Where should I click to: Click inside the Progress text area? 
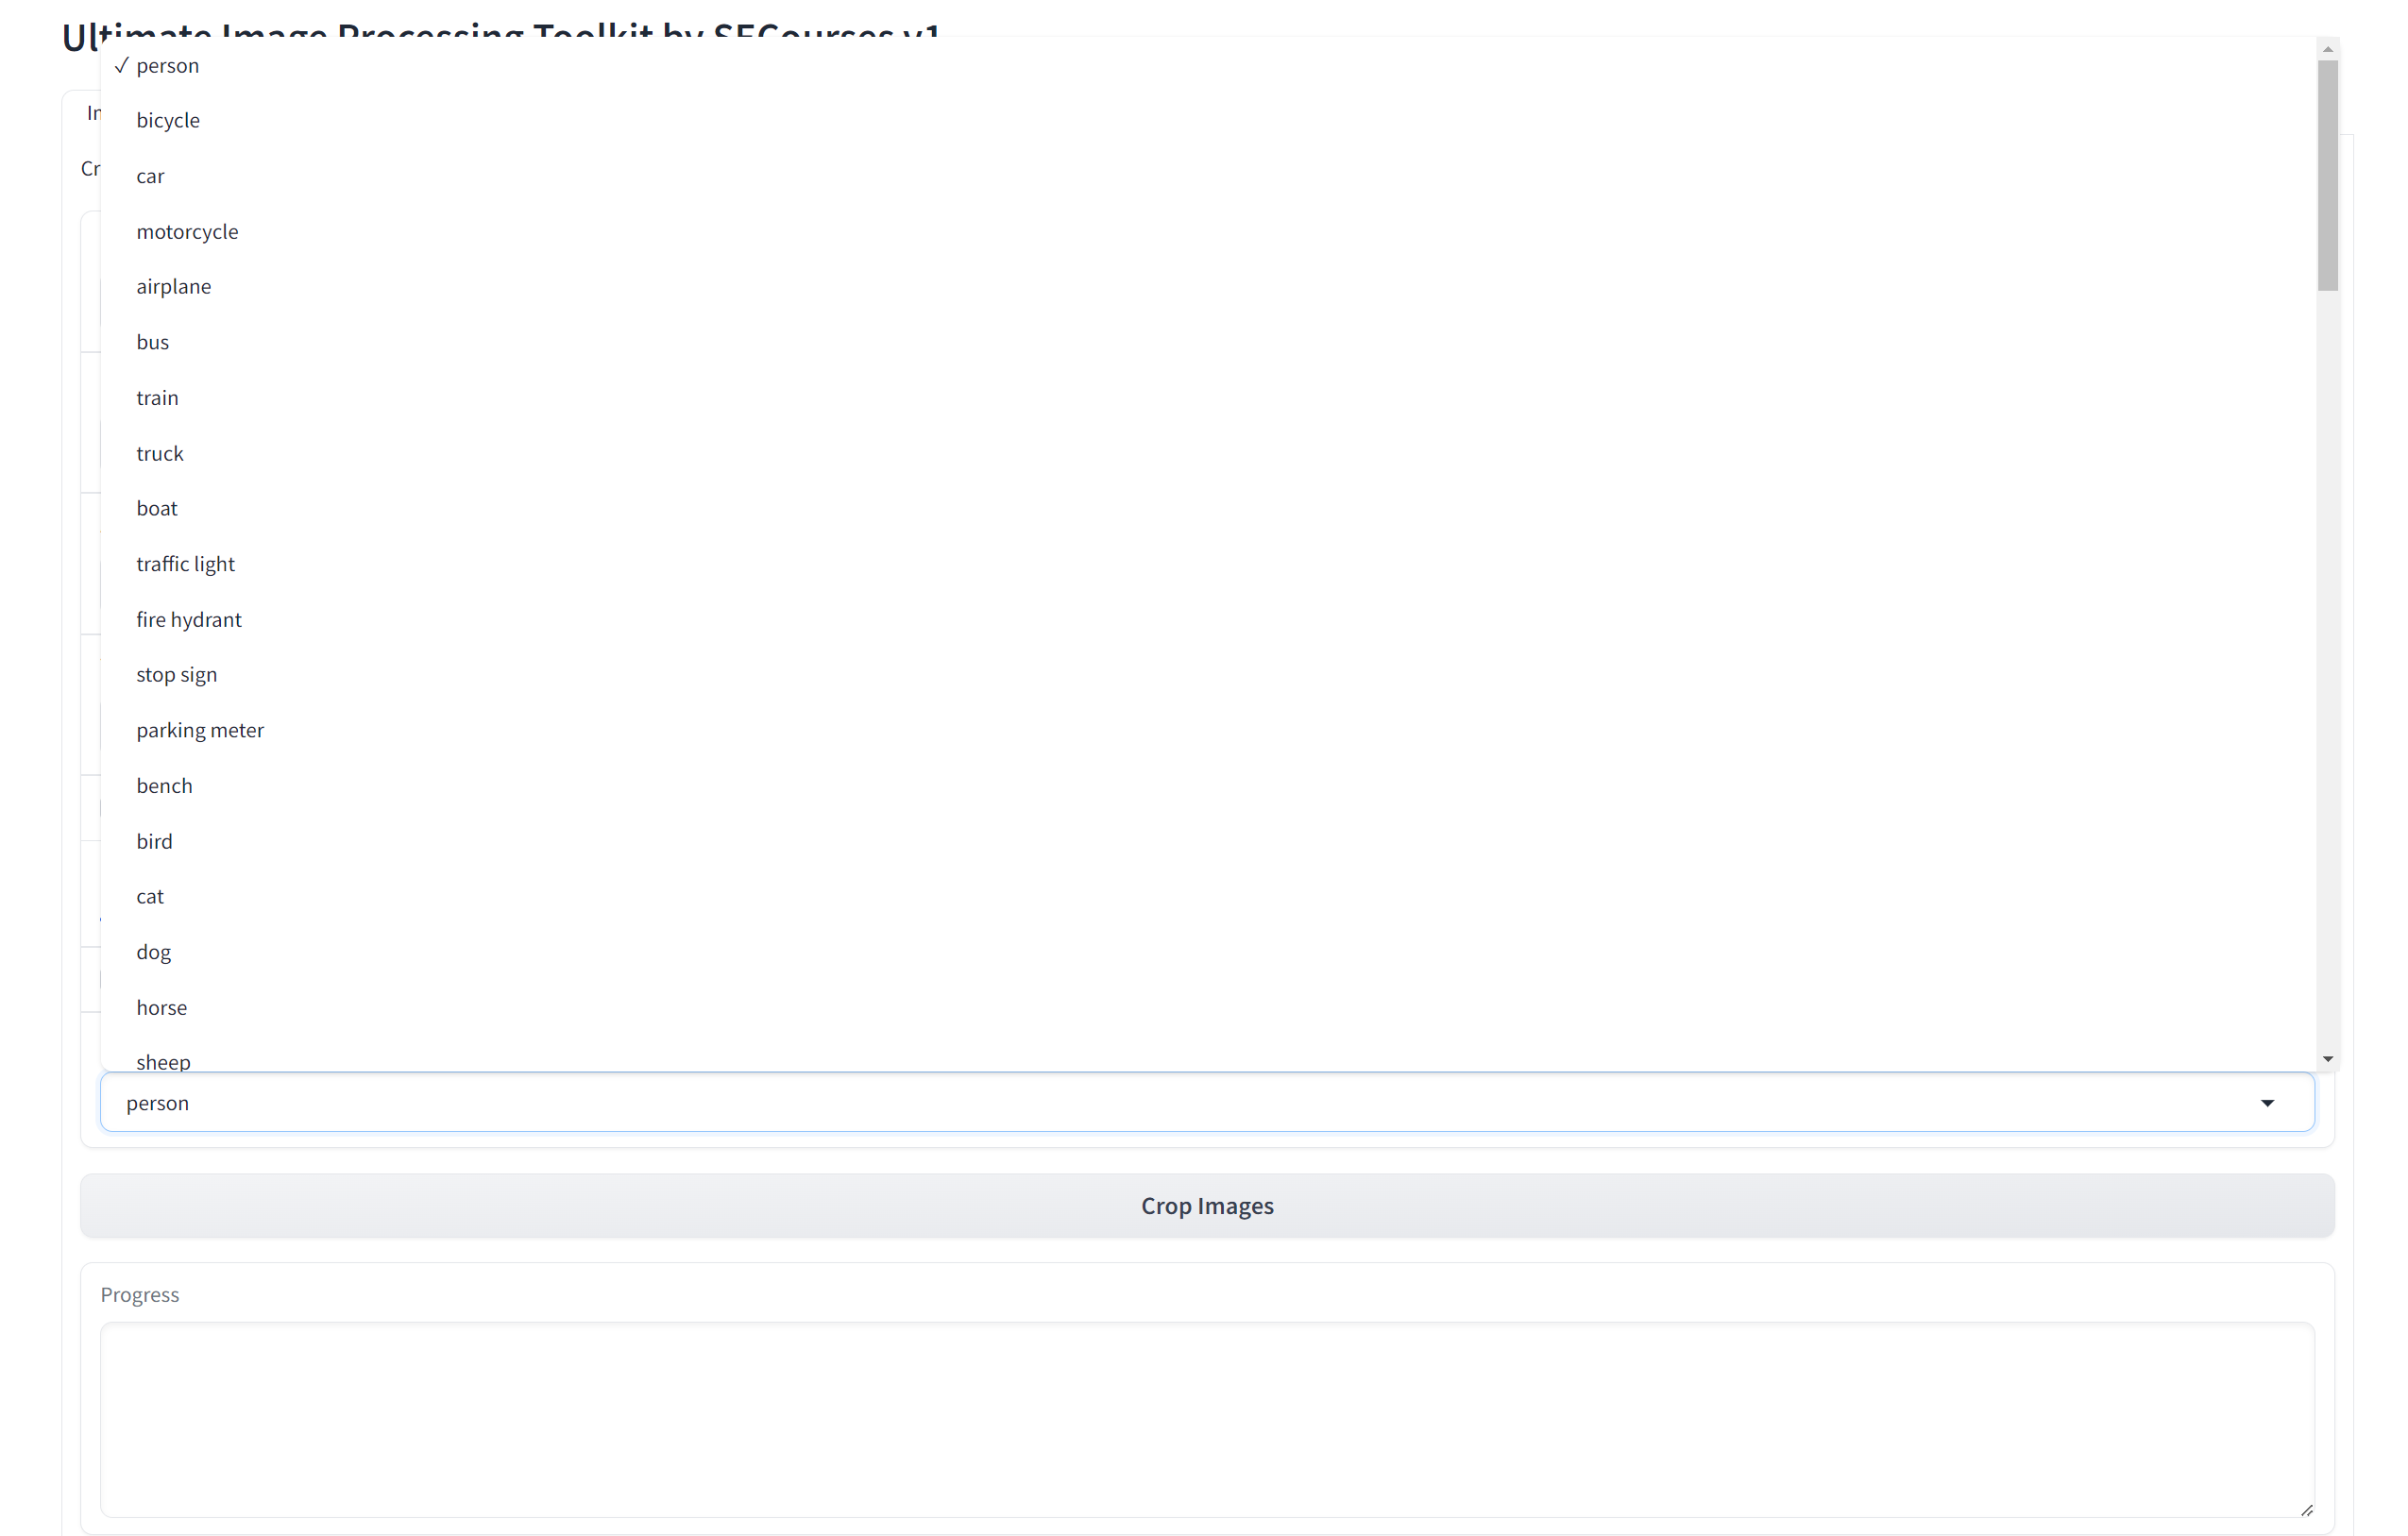1206,1419
